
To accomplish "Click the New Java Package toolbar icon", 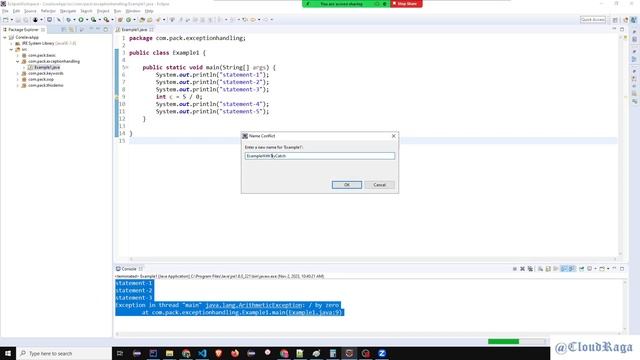I will 120,20.
